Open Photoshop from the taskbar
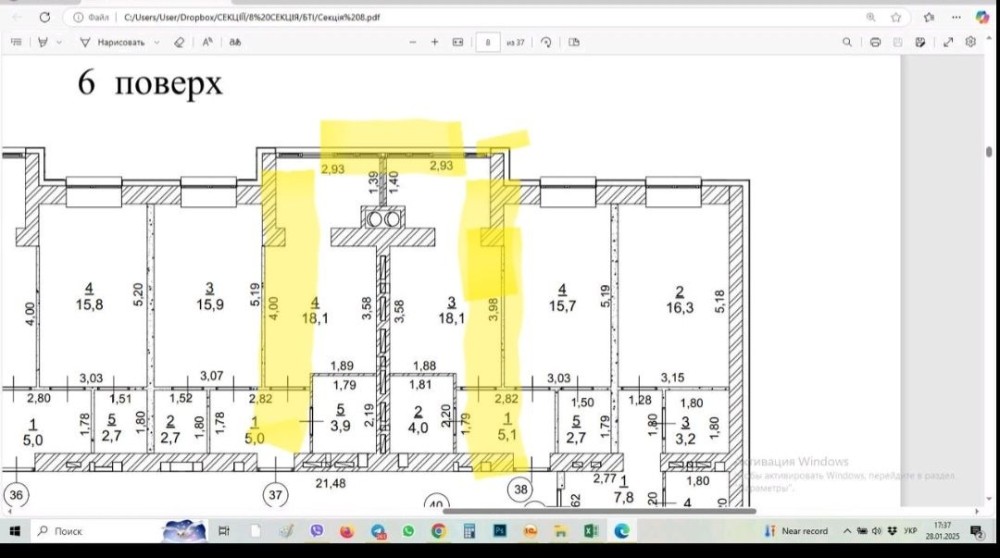Image resolution: width=1000 pixels, height=558 pixels. click(499, 531)
